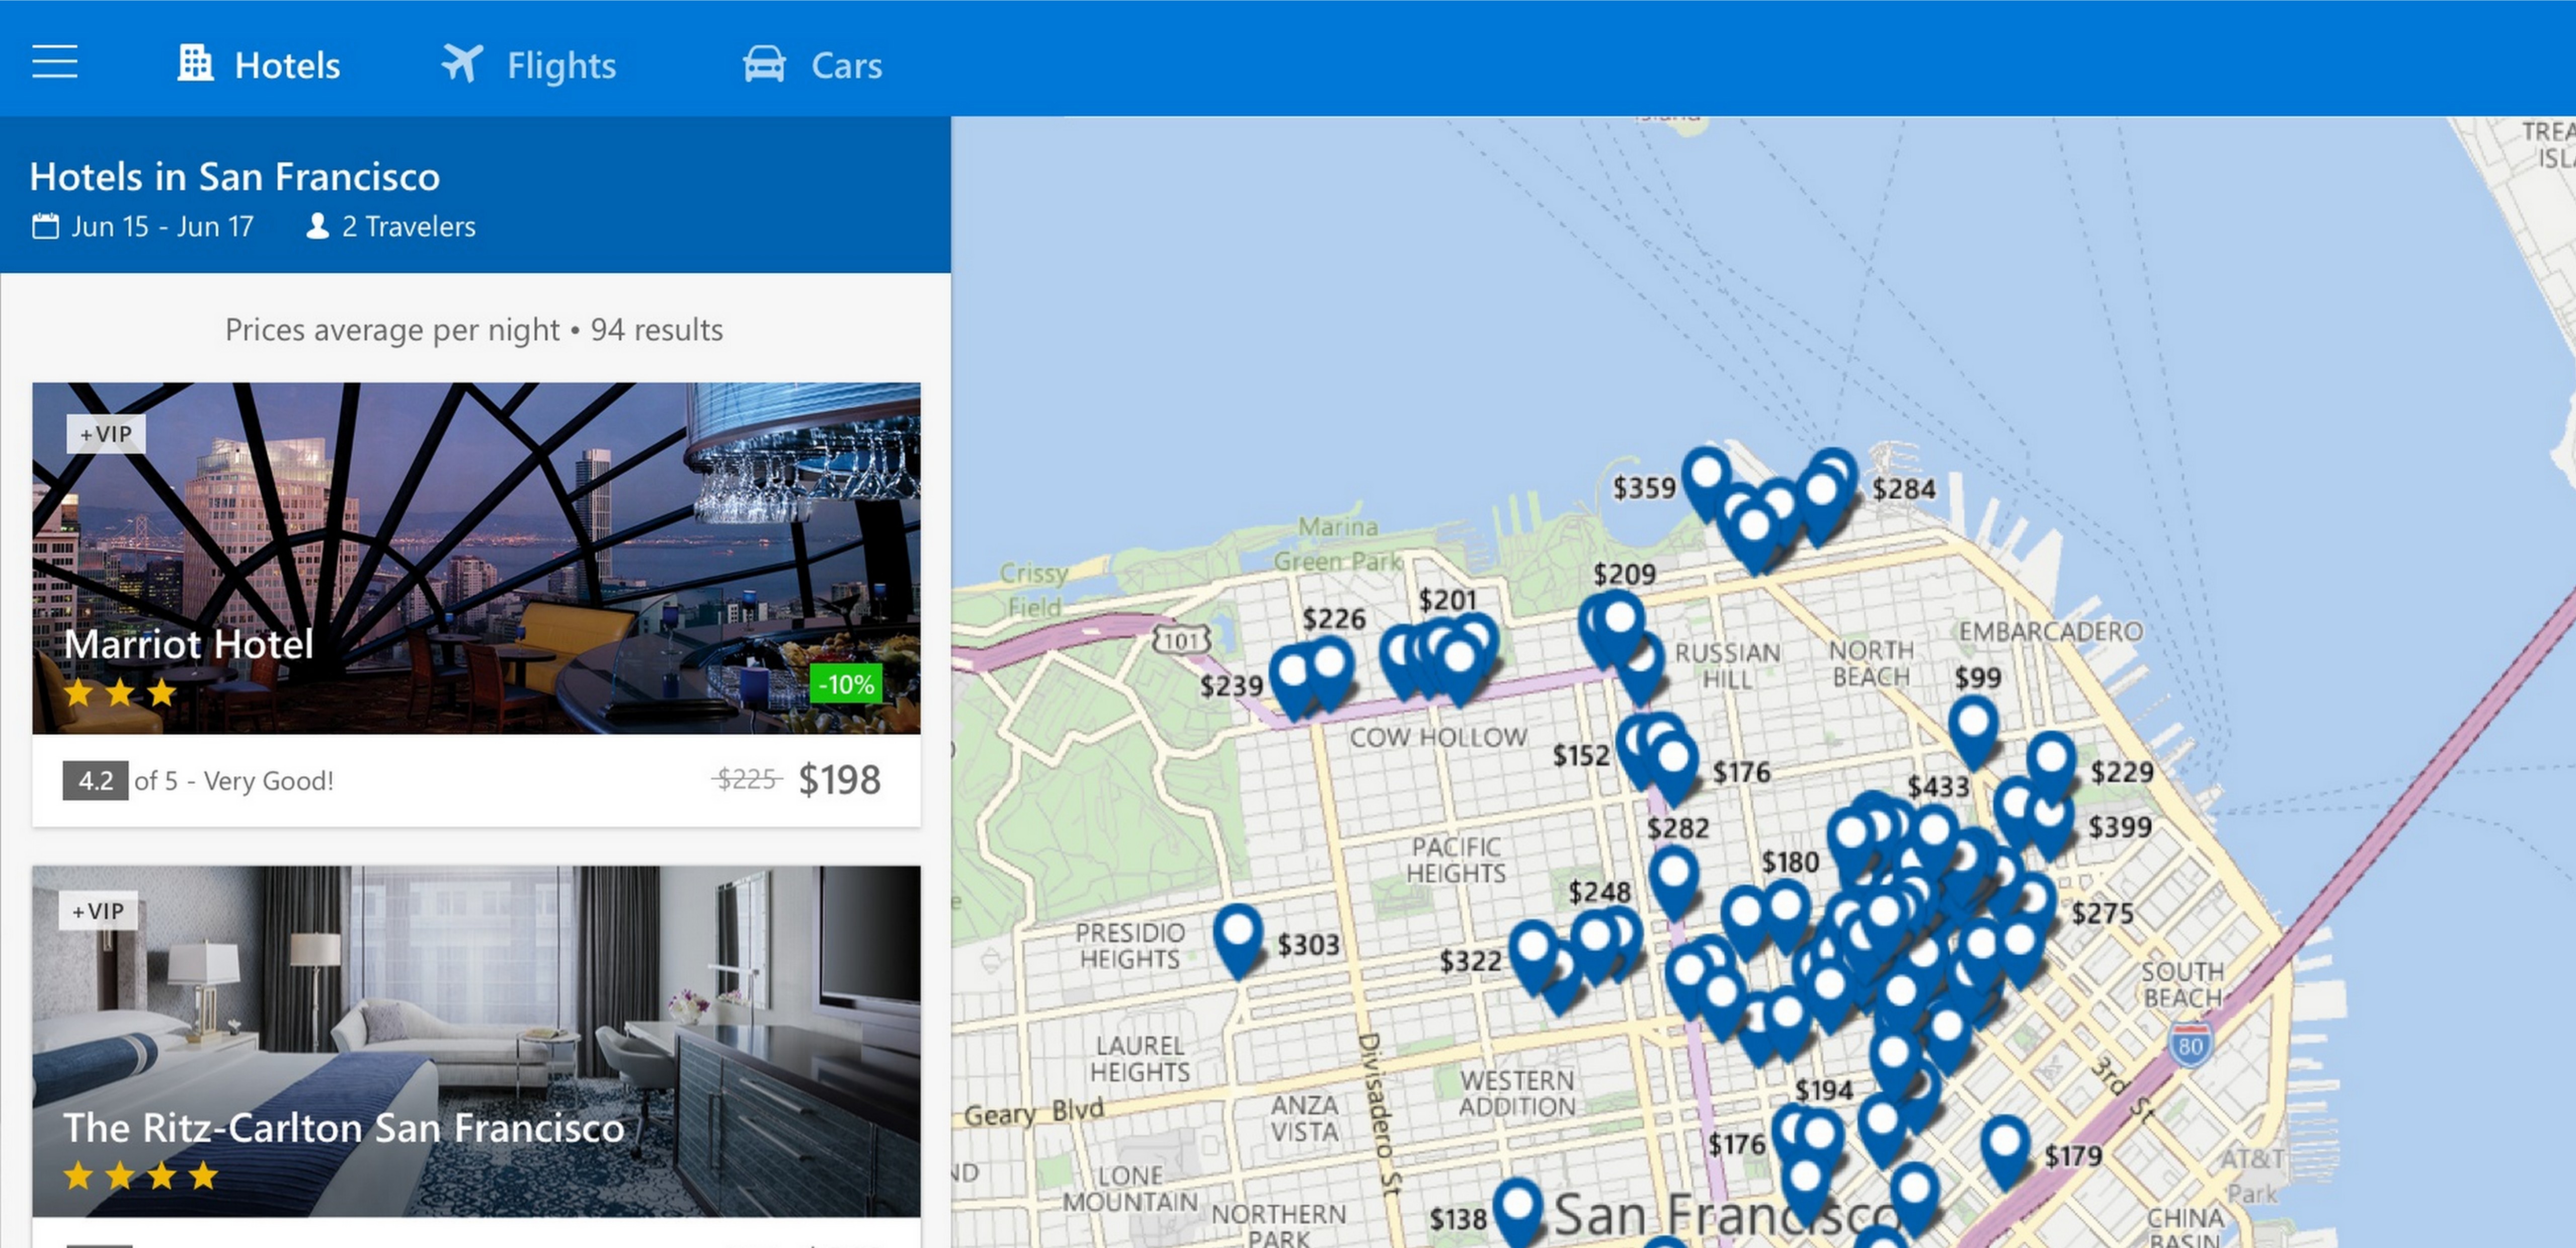Open The Ritz-Carlton San Francisco card
This screenshot has height=1248, width=2576.
pyautogui.click(x=476, y=1041)
